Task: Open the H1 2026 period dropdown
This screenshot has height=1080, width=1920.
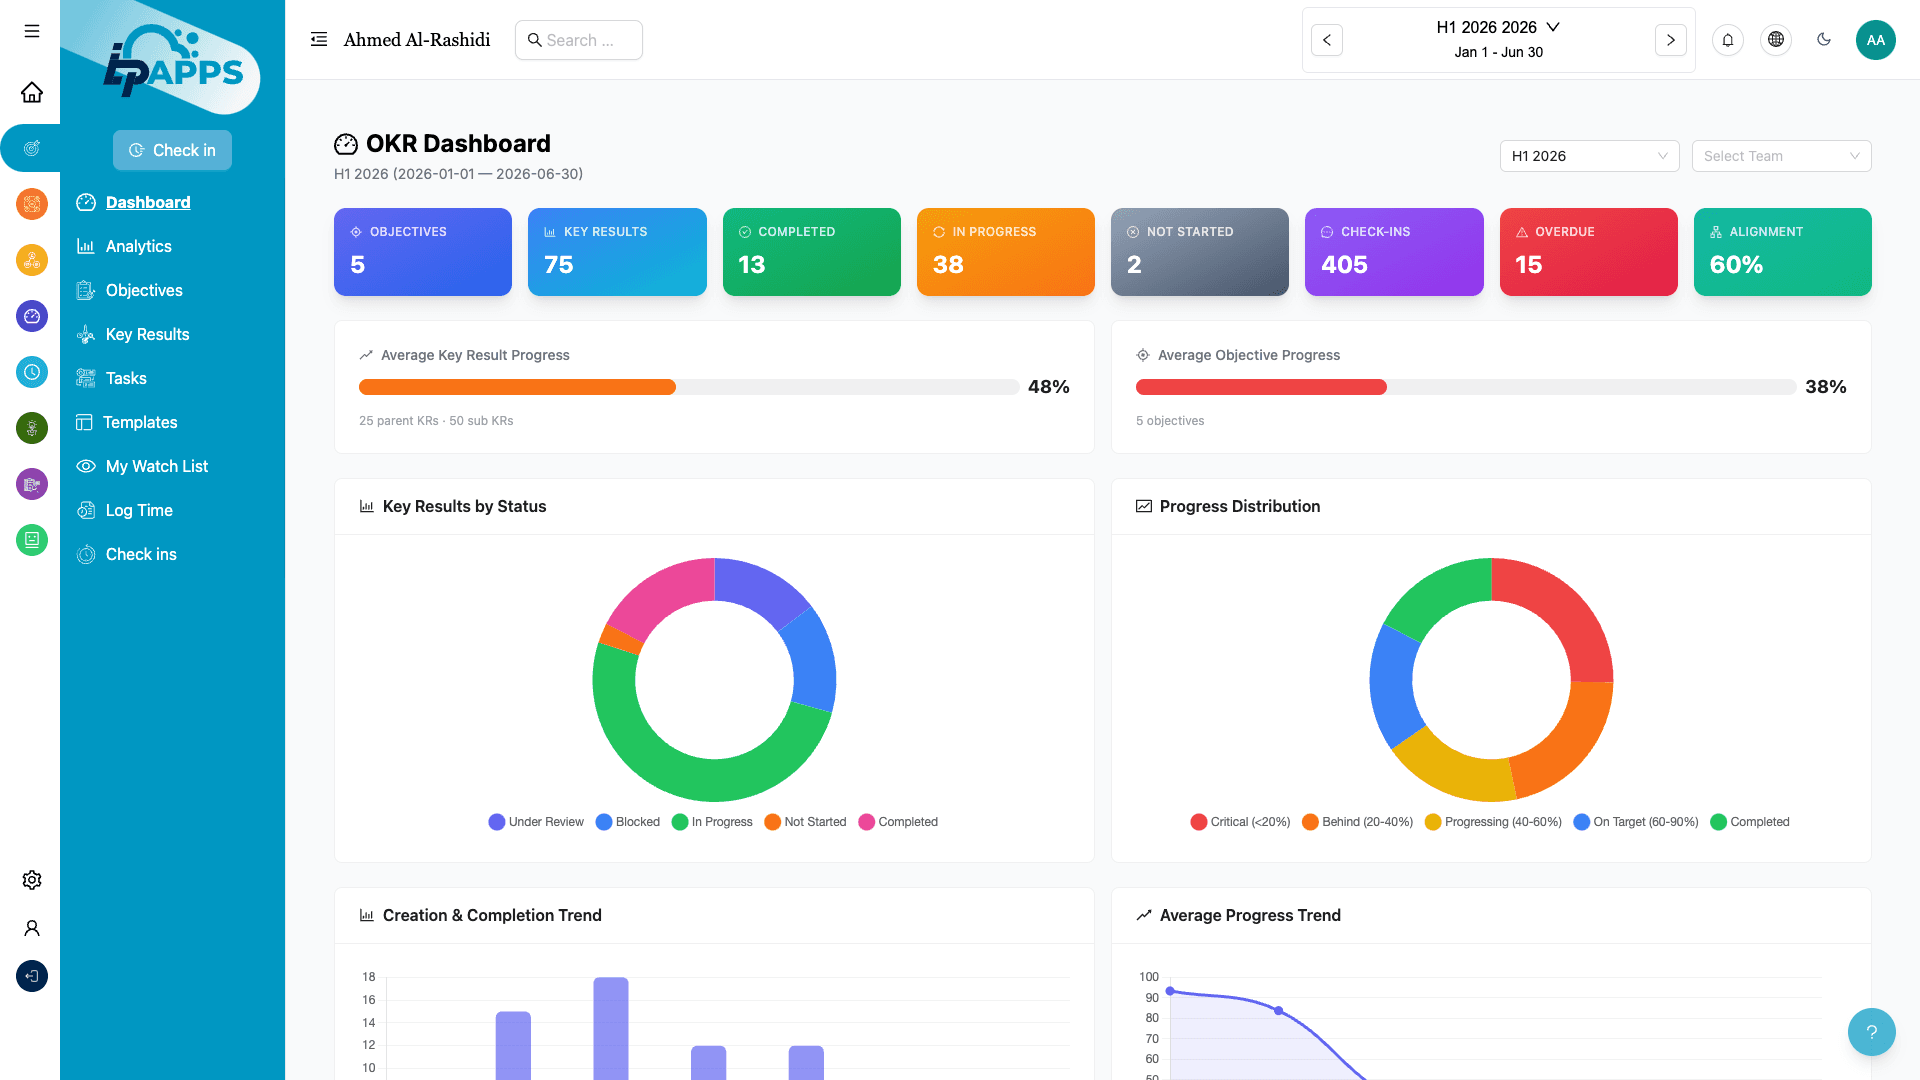Action: coord(1589,156)
